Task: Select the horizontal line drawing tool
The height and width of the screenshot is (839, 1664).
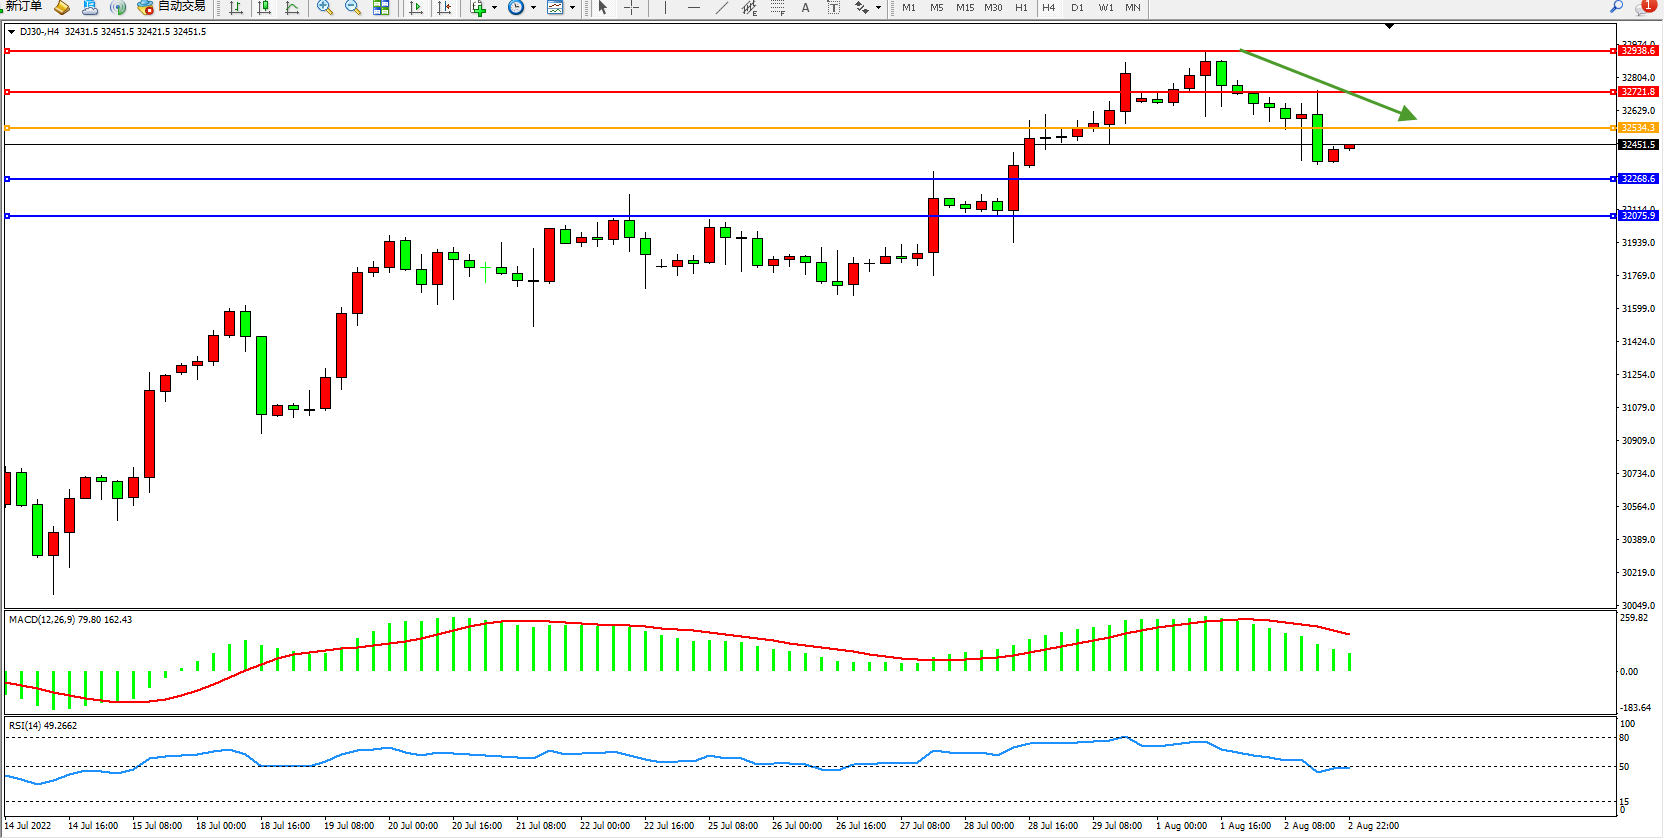Action: (x=693, y=8)
